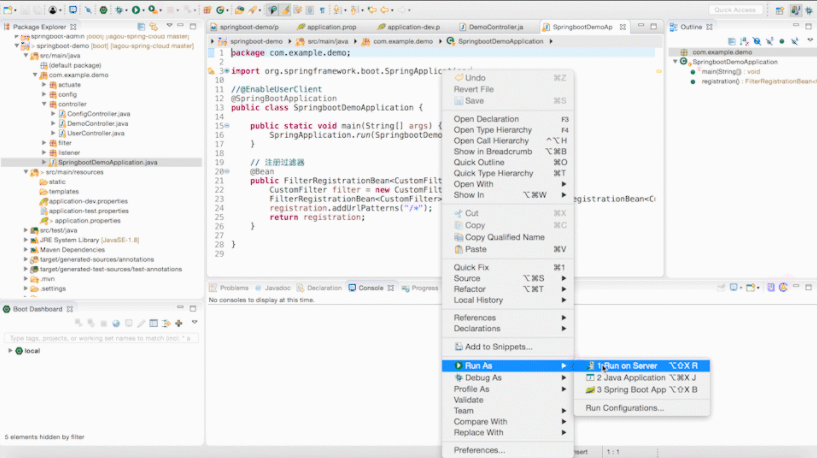Click the Run with external tools icon
This screenshot has height=458, width=817.
(x=152, y=10)
